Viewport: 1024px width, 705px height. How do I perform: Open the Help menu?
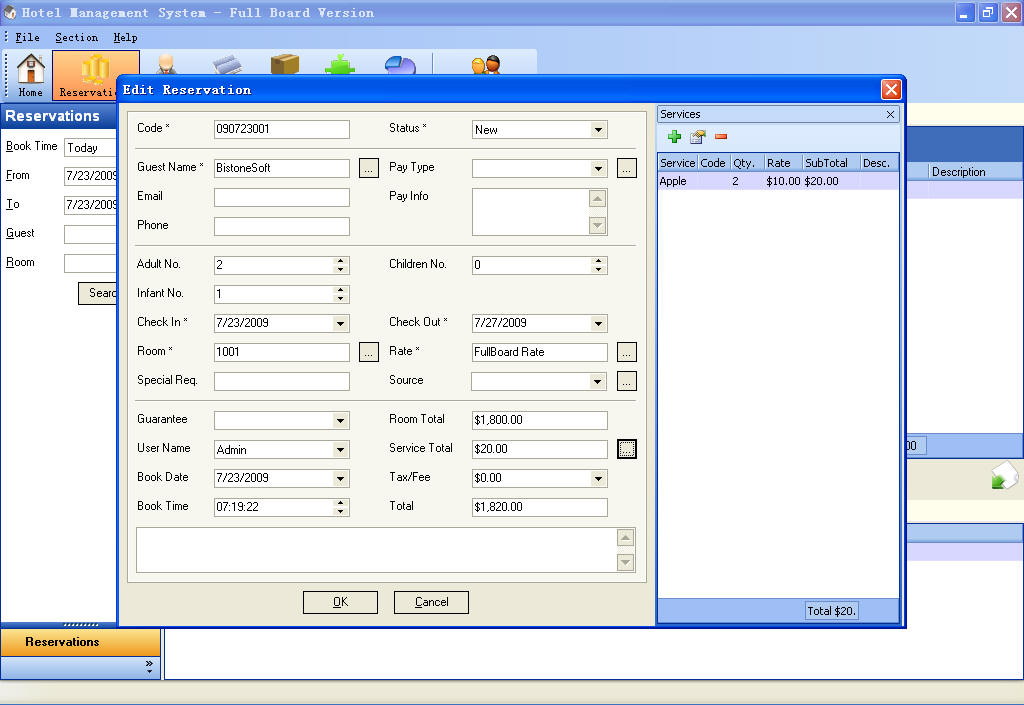coord(125,37)
